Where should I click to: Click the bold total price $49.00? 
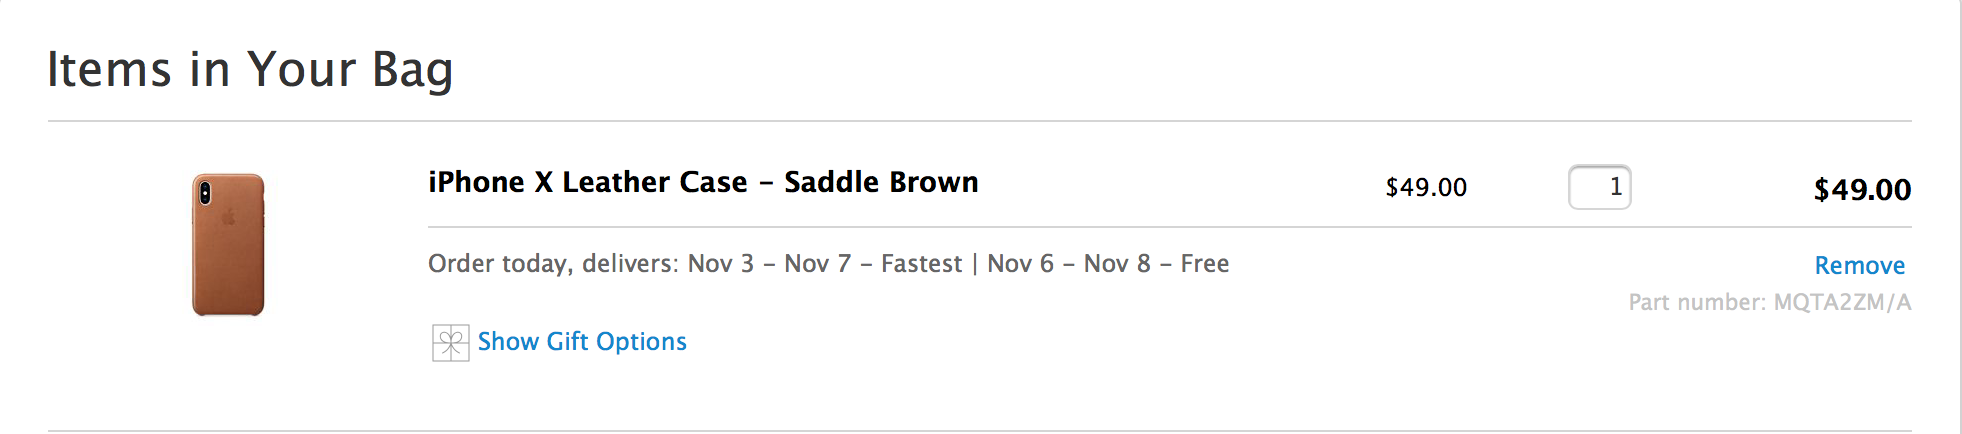(x=1861, y=189)
